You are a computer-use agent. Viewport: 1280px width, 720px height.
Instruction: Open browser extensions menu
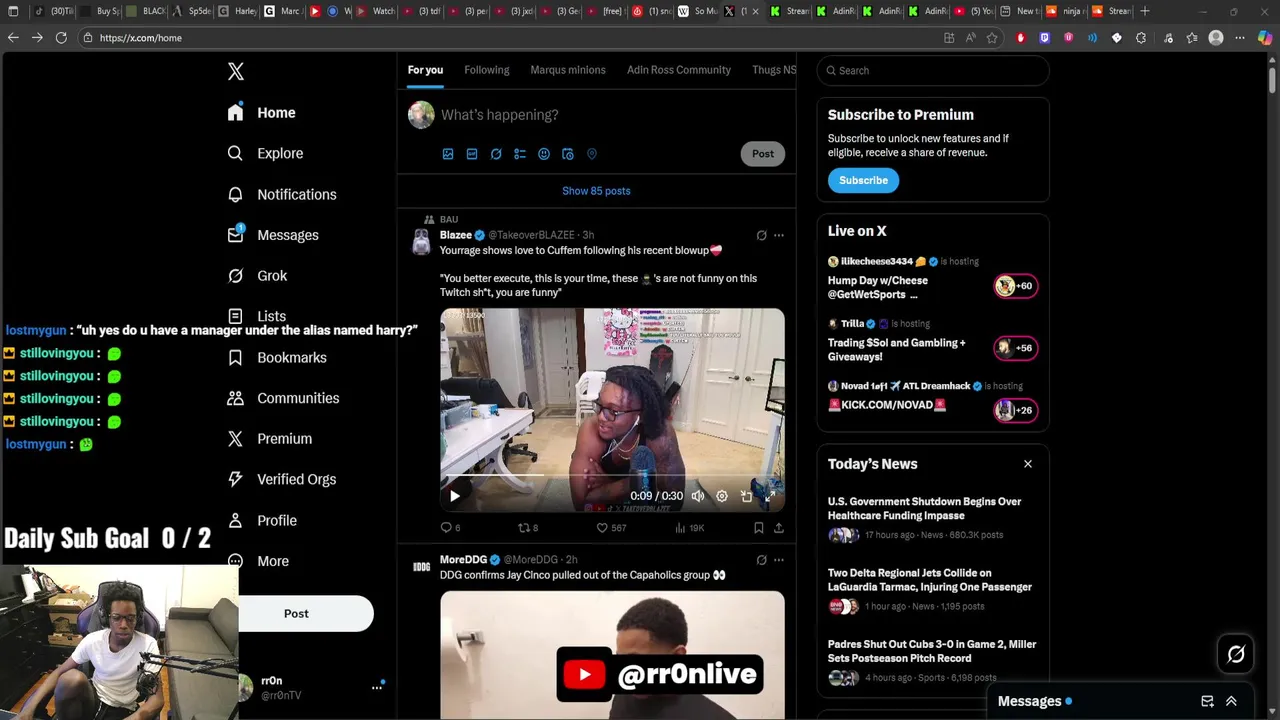click(x=1141, y=38)
